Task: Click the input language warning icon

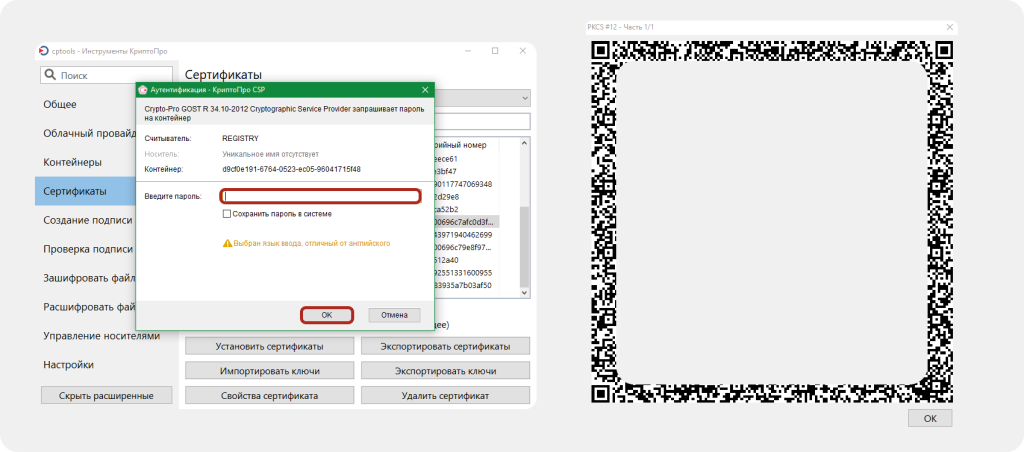Action: (227, 243)
